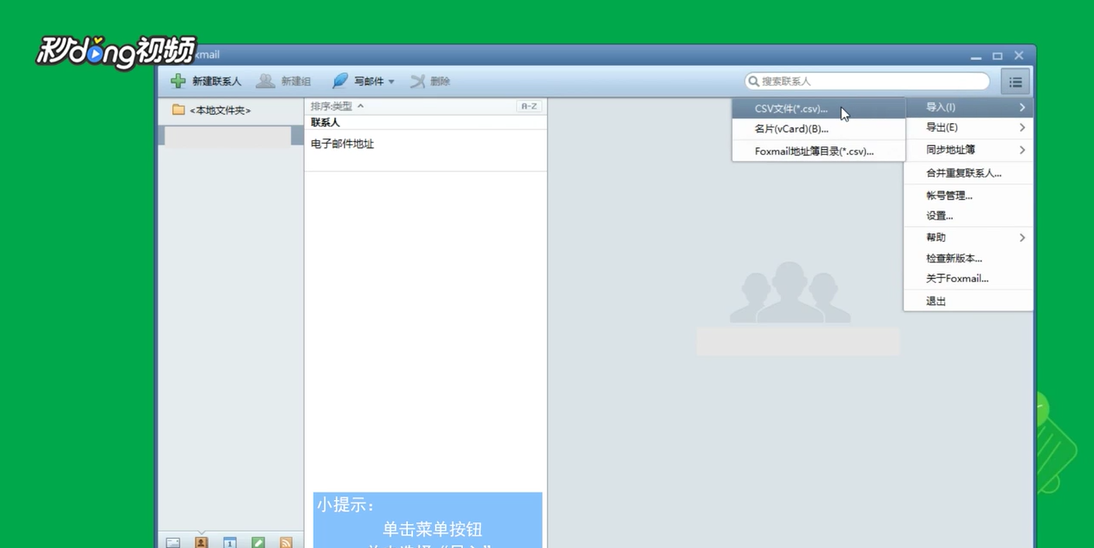
Task: Click the 新建联系人 button label
Action: pyautogui.click(x=217, y=82)
